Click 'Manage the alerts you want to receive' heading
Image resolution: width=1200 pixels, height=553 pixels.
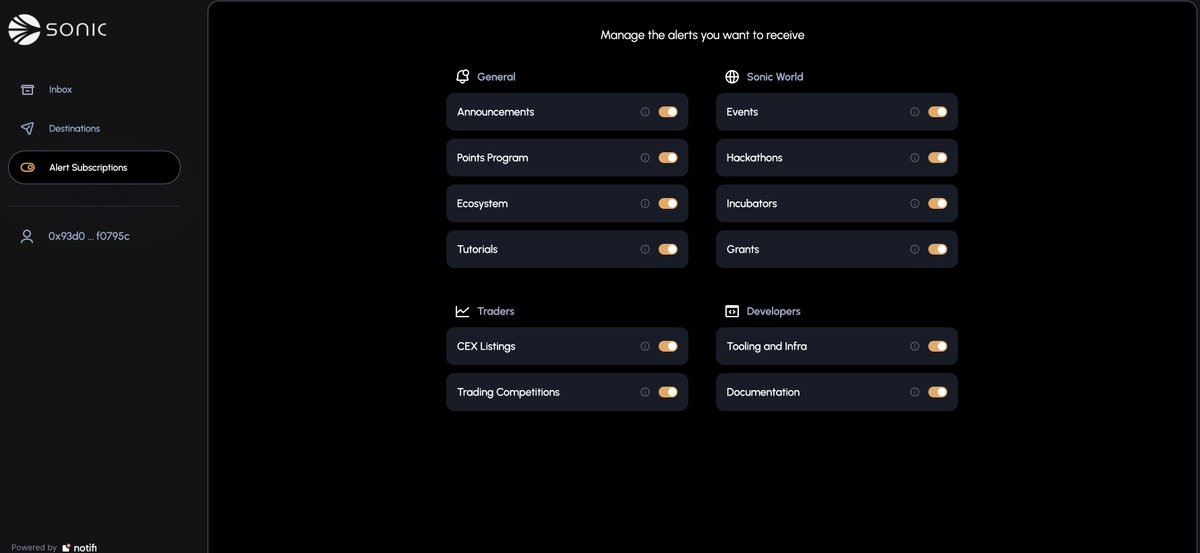point(702,35)
